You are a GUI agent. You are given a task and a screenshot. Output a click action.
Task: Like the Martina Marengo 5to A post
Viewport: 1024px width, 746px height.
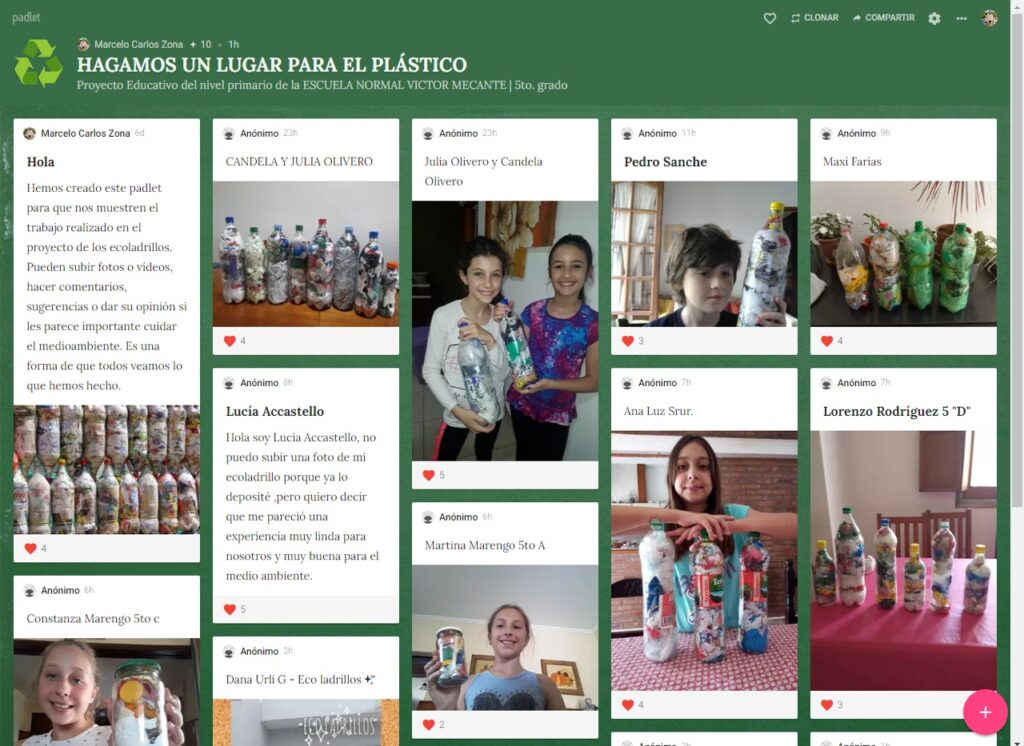[428, 724]
